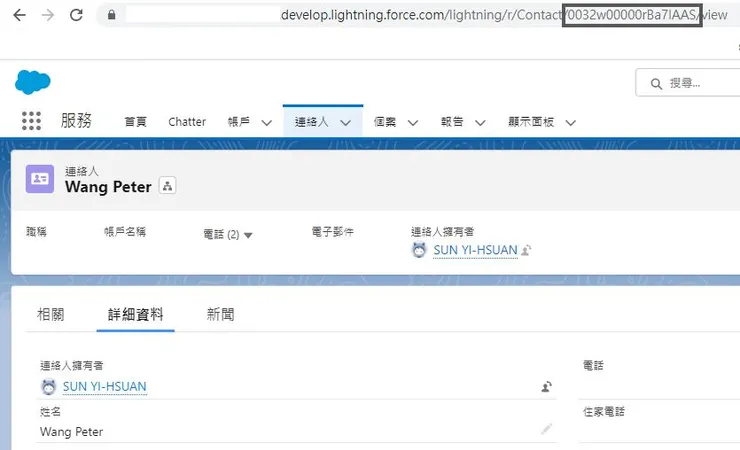Open the 顯示面板 navigation tab
Screen dimensions: 740x450
(x=531, y=122)
